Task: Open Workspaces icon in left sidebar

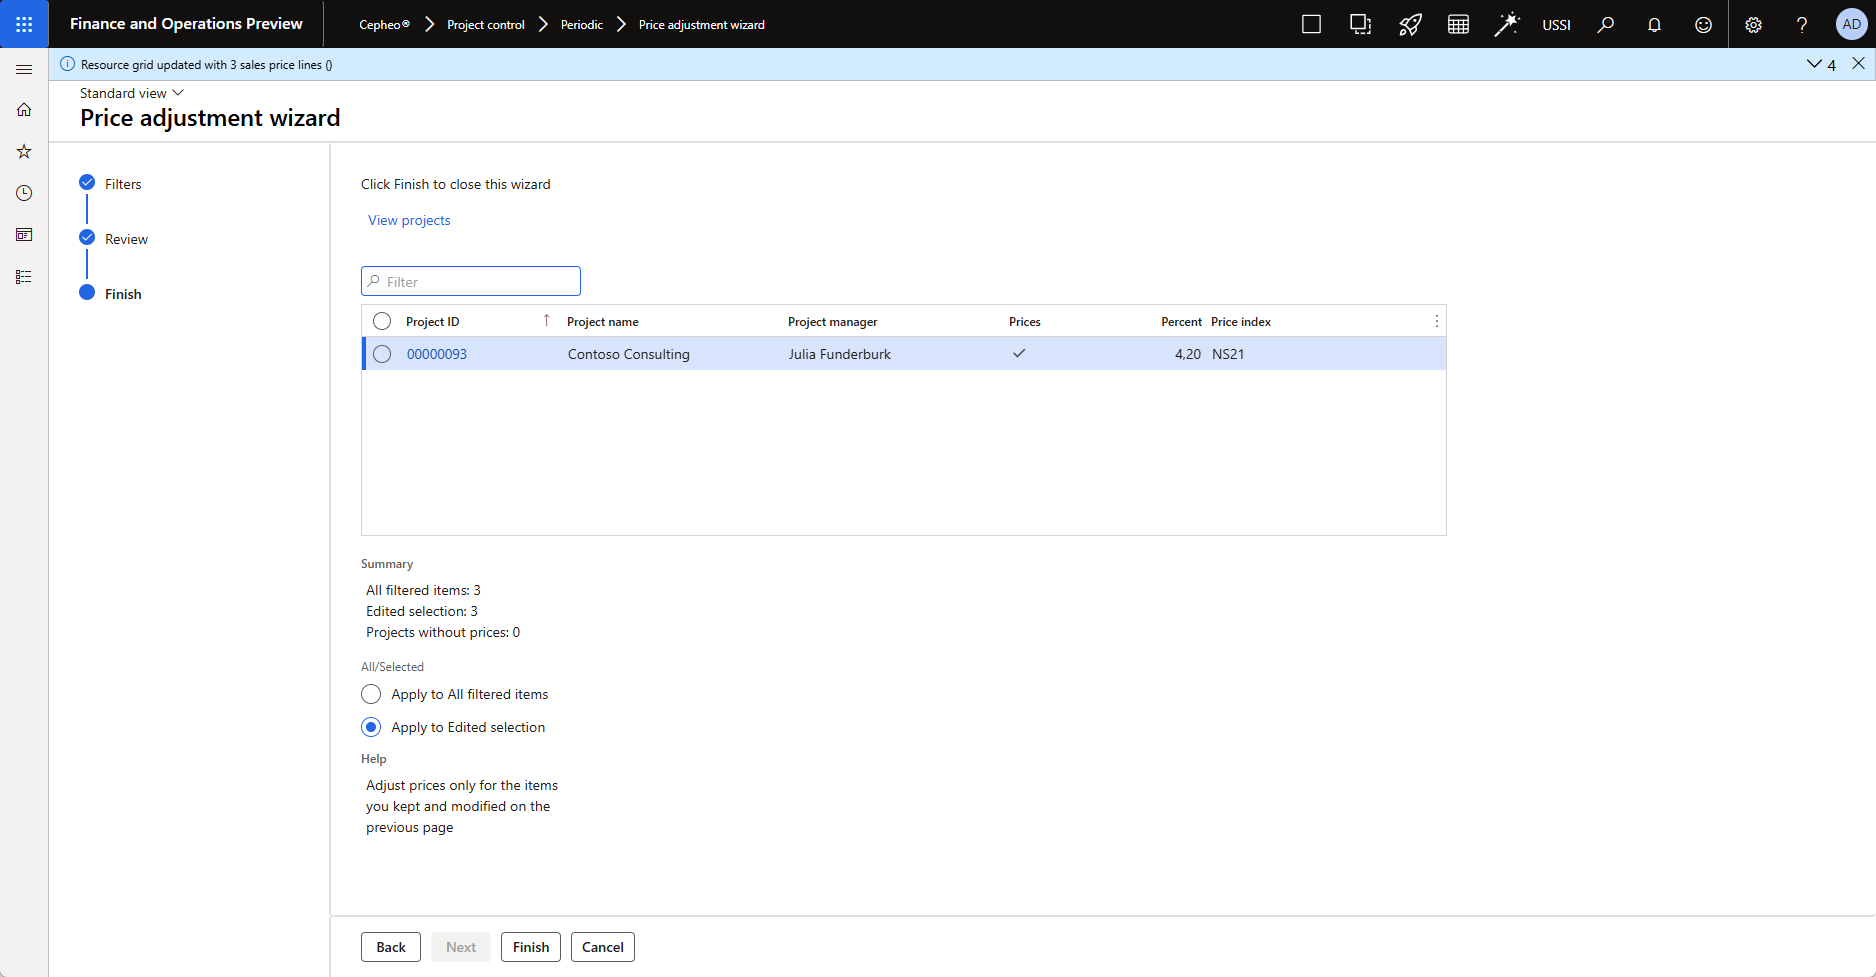Action: pyautogui.click(x=24, y=235)
